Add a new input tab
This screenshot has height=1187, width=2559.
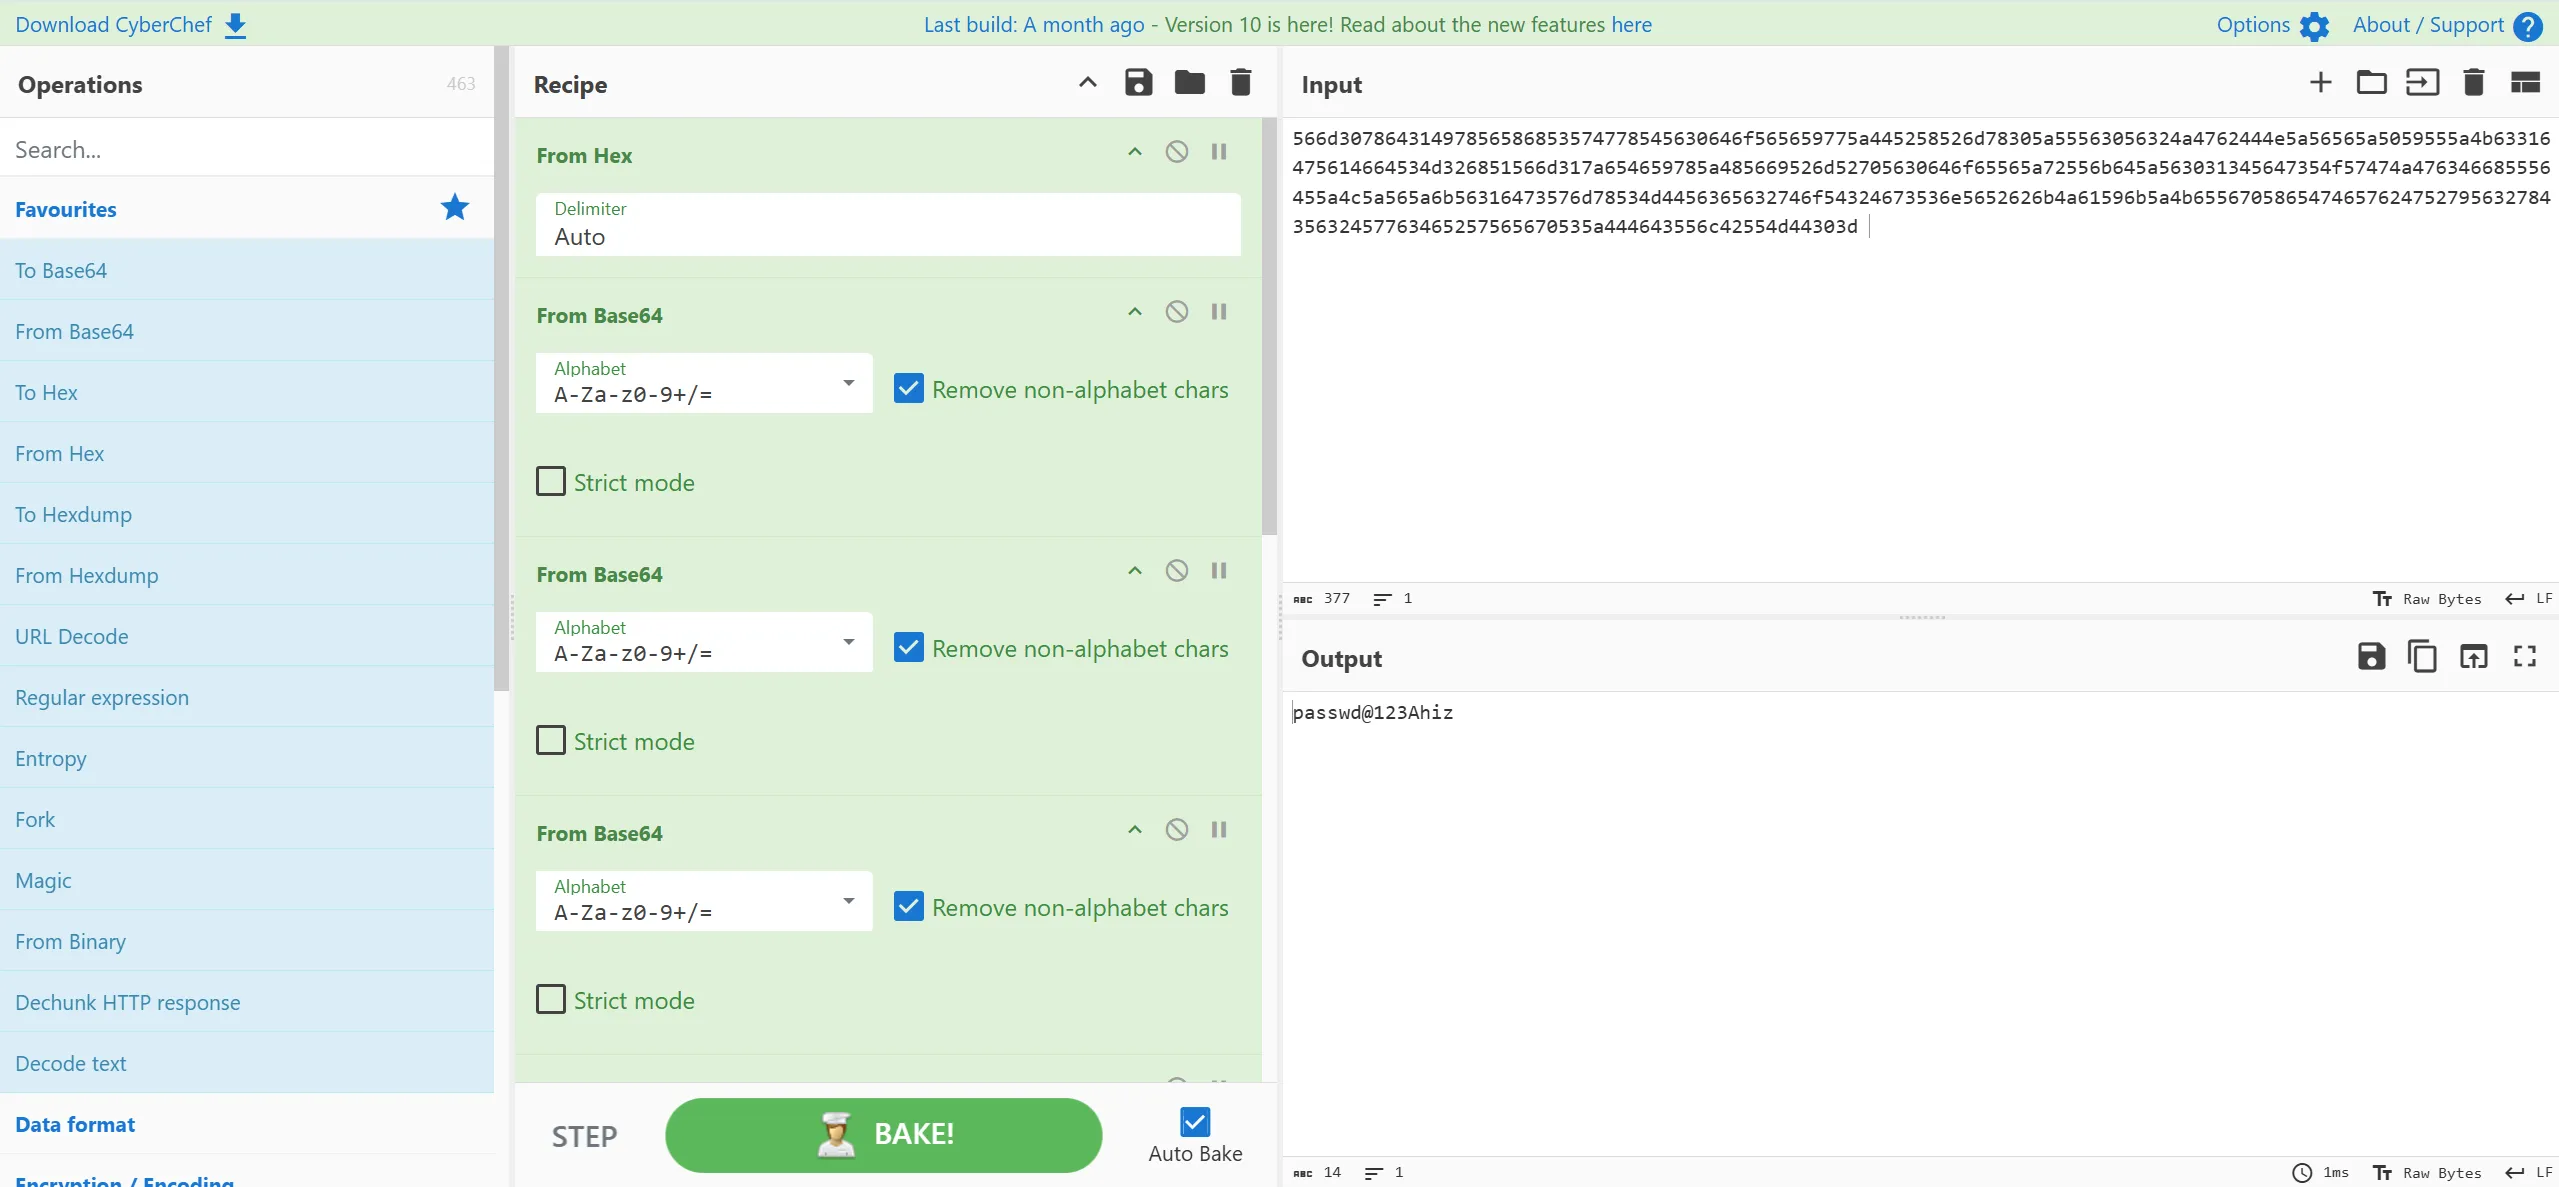(2320, 83)
